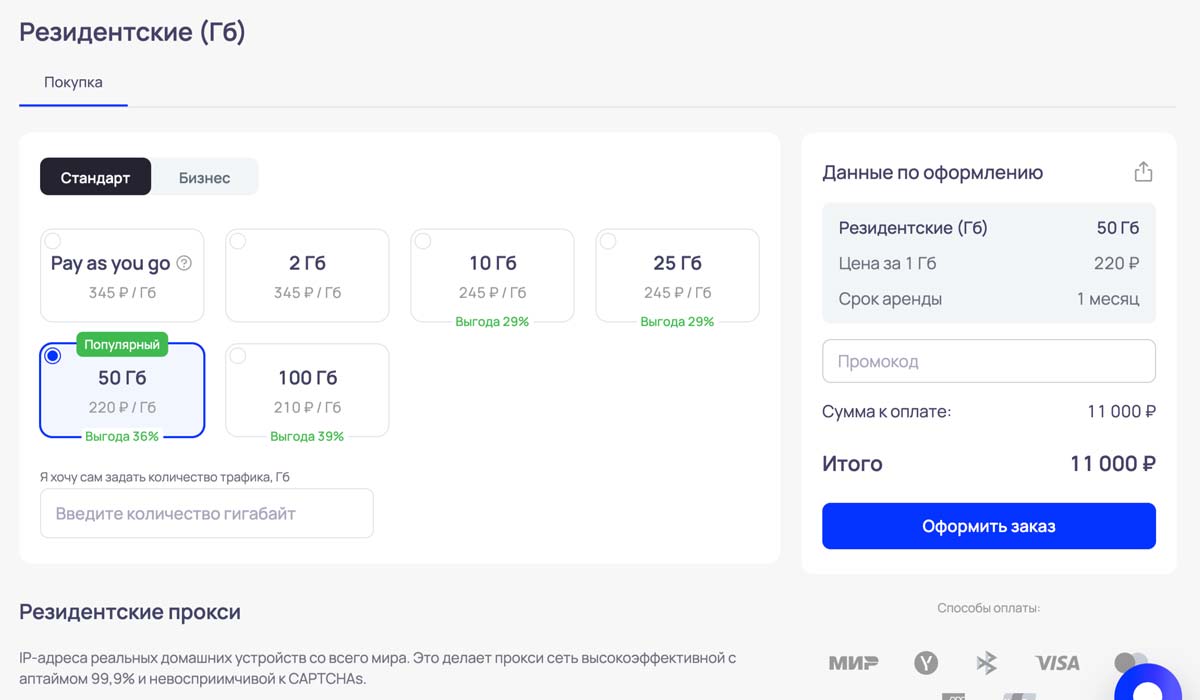The width and height of the screenshot is (1200, 700).
Task: Open the Покупка tab
Action: tap(73, 82)
